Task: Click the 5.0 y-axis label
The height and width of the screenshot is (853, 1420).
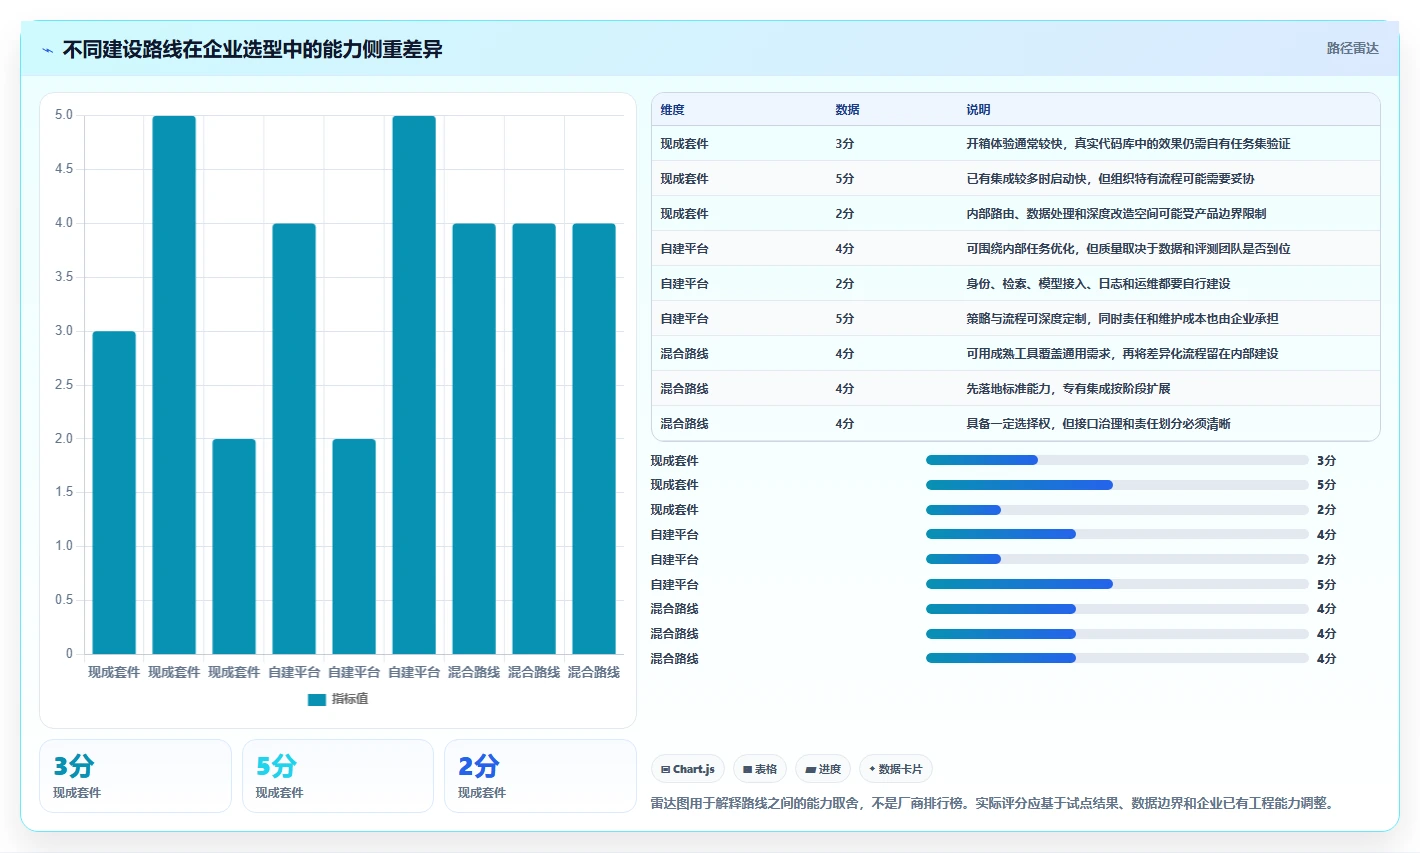Action: pyautogui.click(x=64, y=115)
